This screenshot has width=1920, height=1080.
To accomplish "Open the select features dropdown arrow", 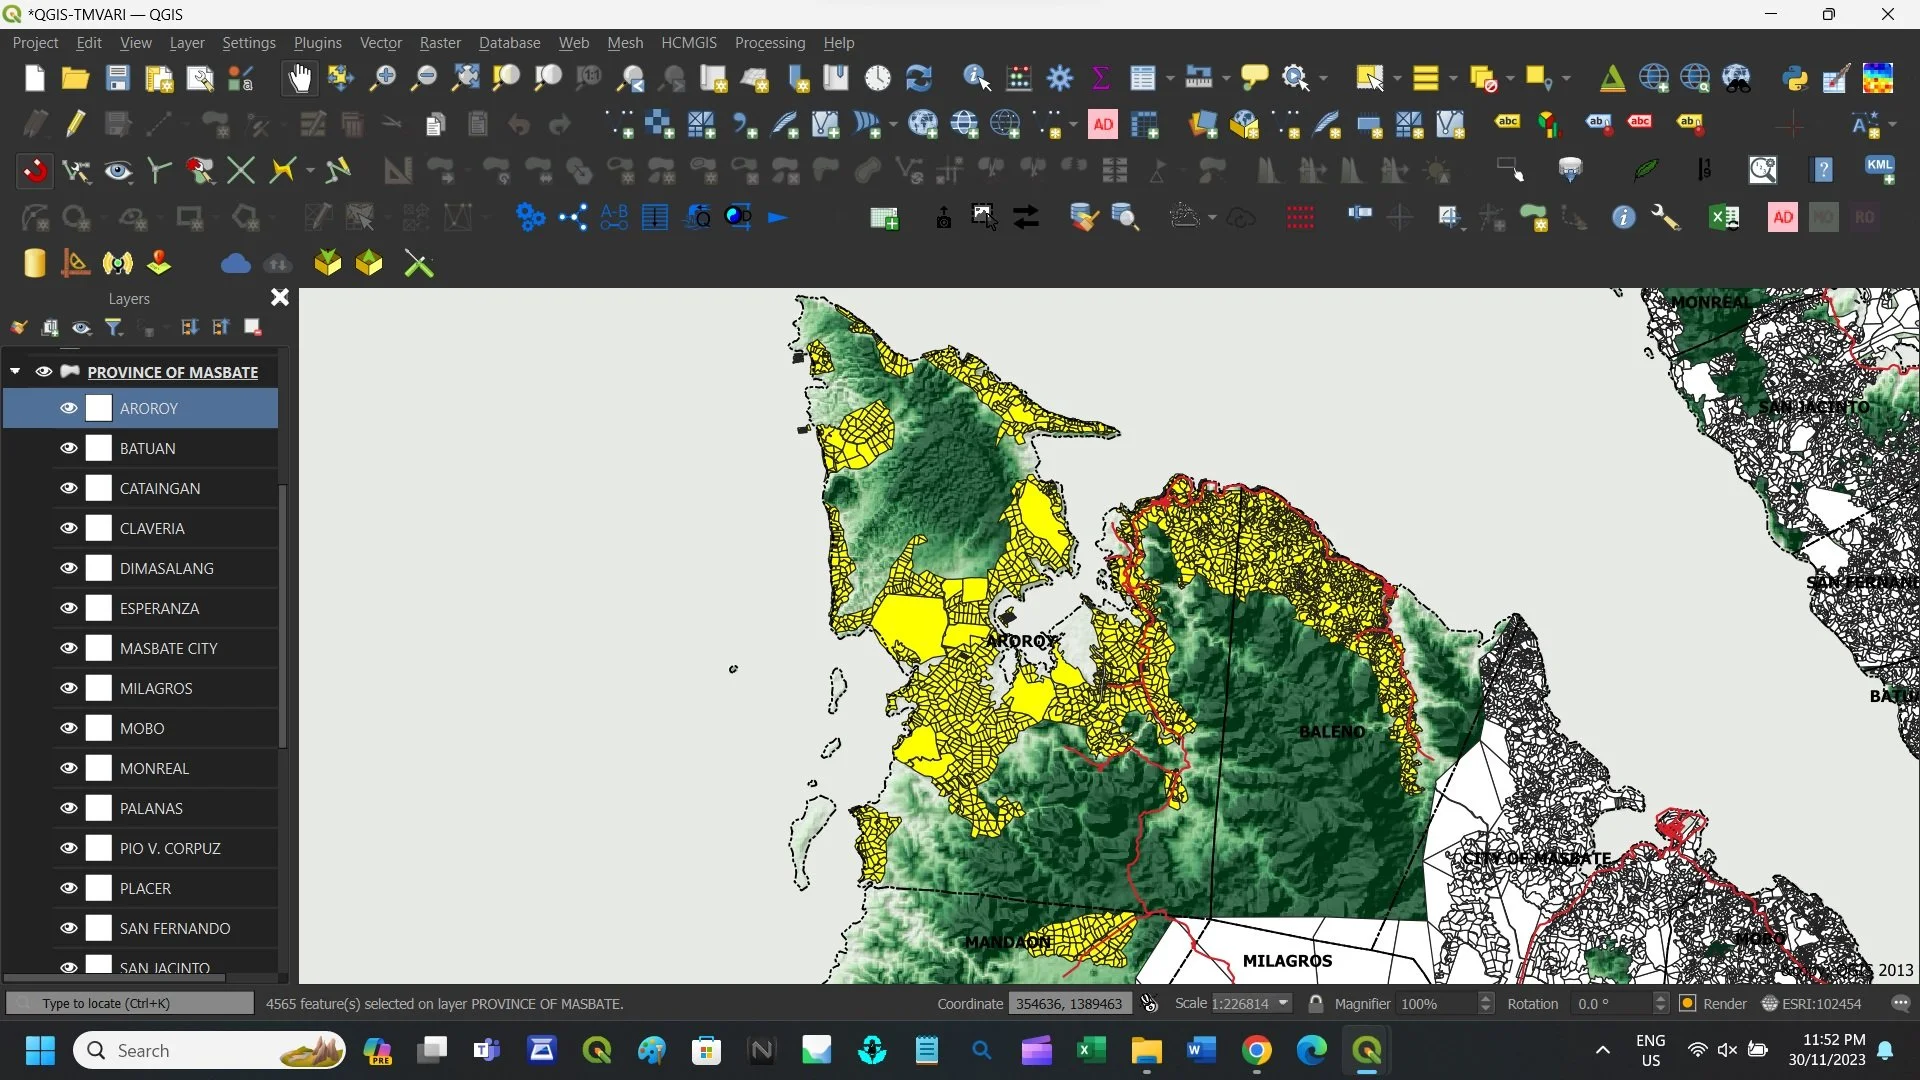I will 1397,78.
